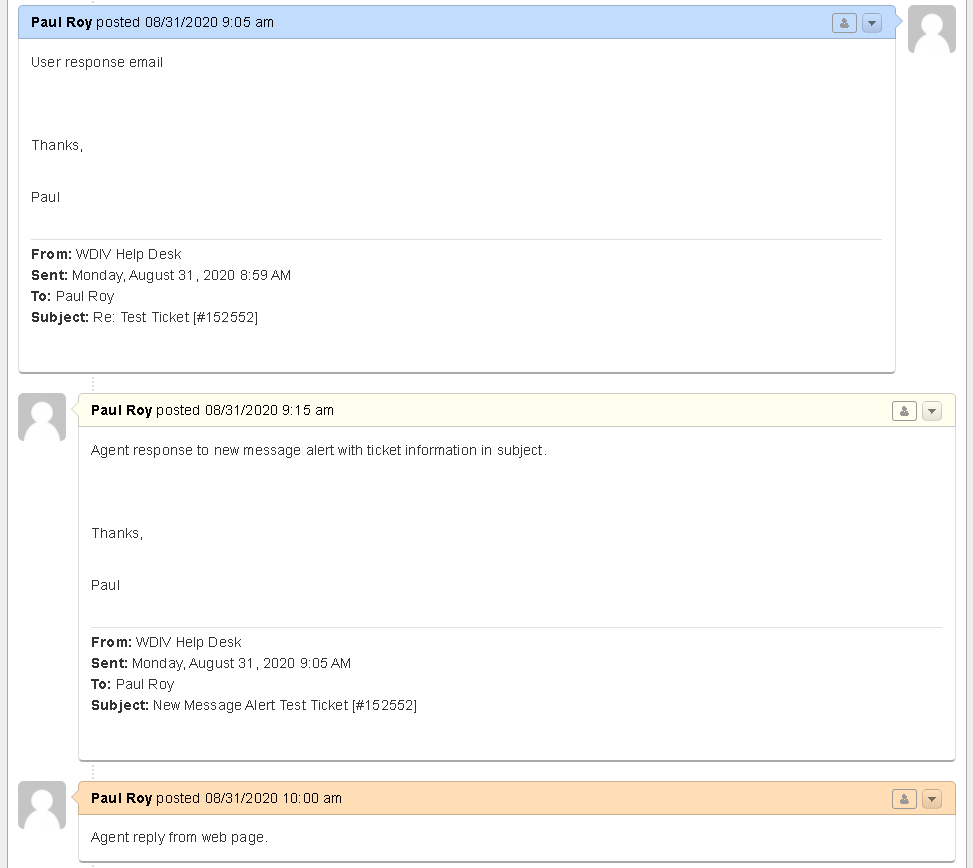Click the 'User response email' message text
Image resolution: width=973 pixels, height=868 pixels.
click(x=97, y=62)
